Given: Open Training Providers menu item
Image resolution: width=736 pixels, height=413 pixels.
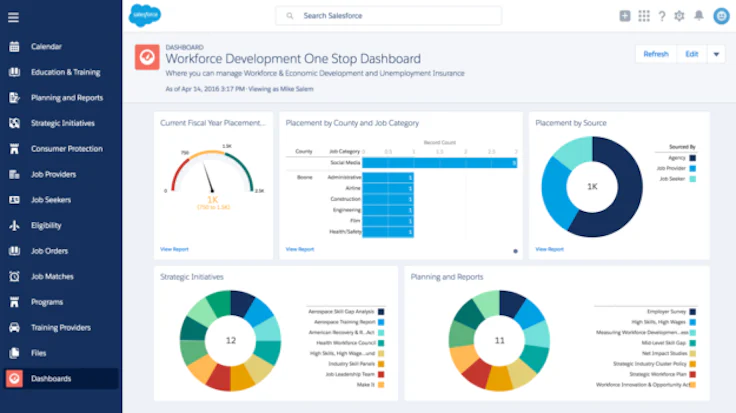Looking at the screenshot, I should click(x=61, y=328).
